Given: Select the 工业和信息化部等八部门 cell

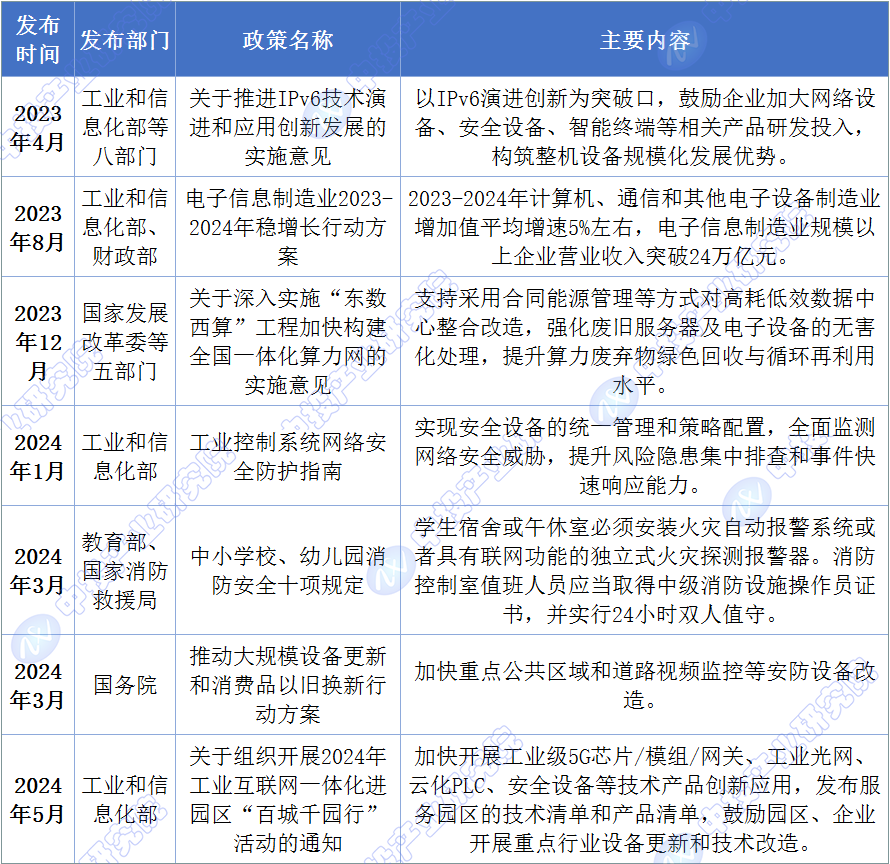Looking at the screenshot, I should [125, 128].
